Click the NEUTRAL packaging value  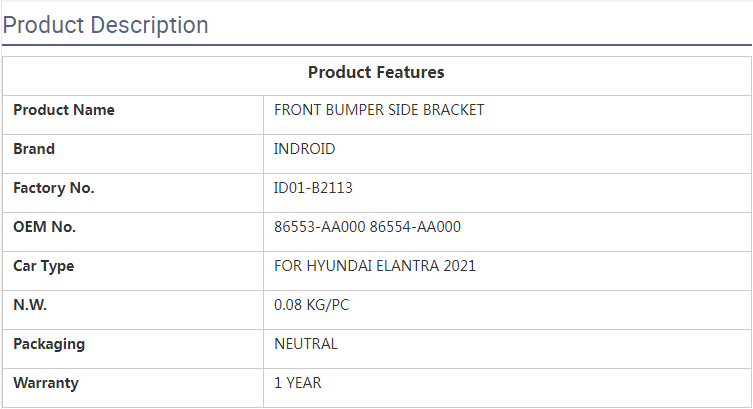point(306,344)
